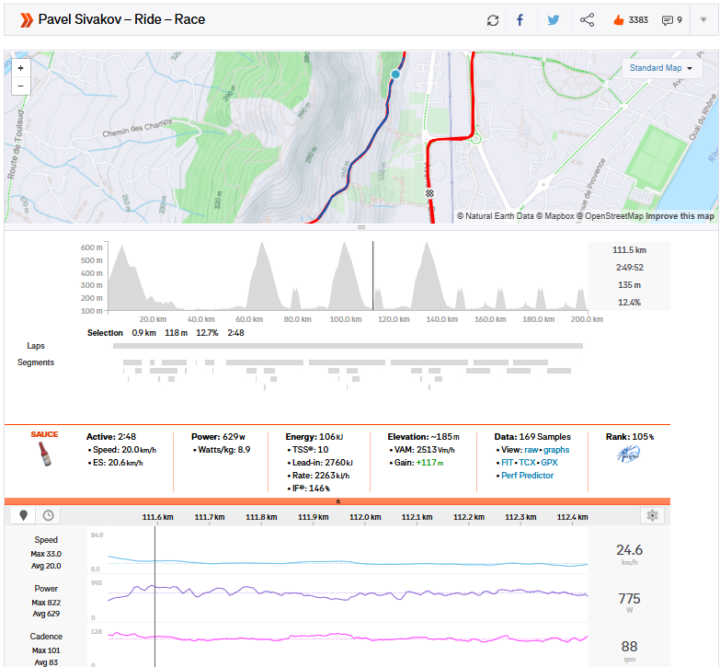The image size is (720, 667).
Task: Open comments via the speech bubble icon
Action: pos(667,20)
